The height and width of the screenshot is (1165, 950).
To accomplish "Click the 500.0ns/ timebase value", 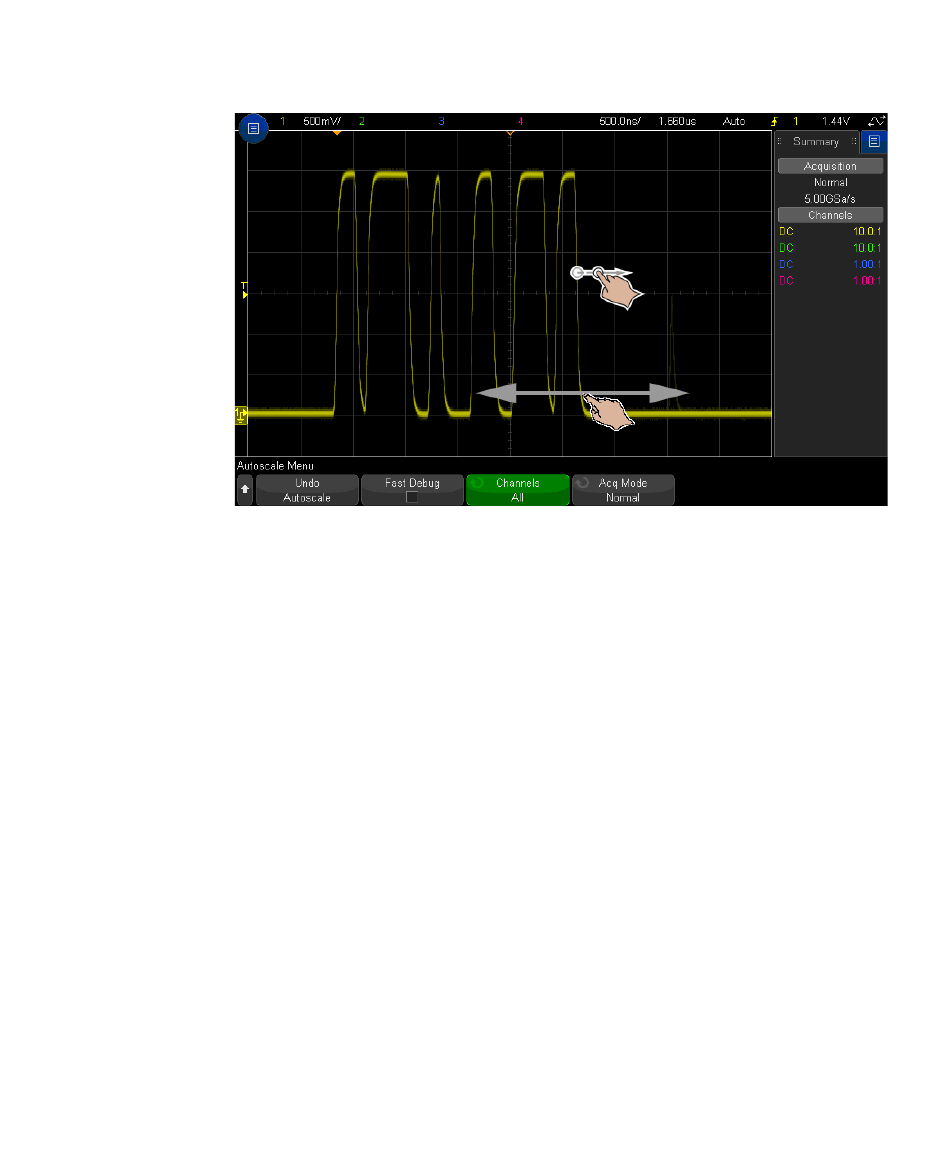I will [619, 121].
